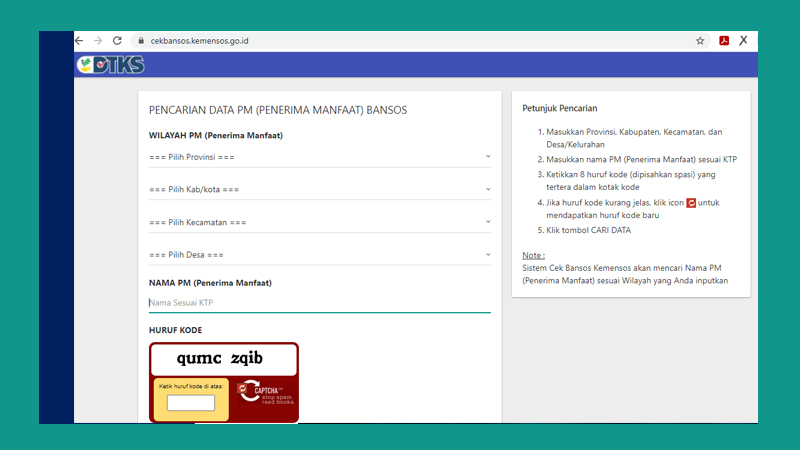
Task: Click the CAPTCHA logo text
Action: (267, 390)
